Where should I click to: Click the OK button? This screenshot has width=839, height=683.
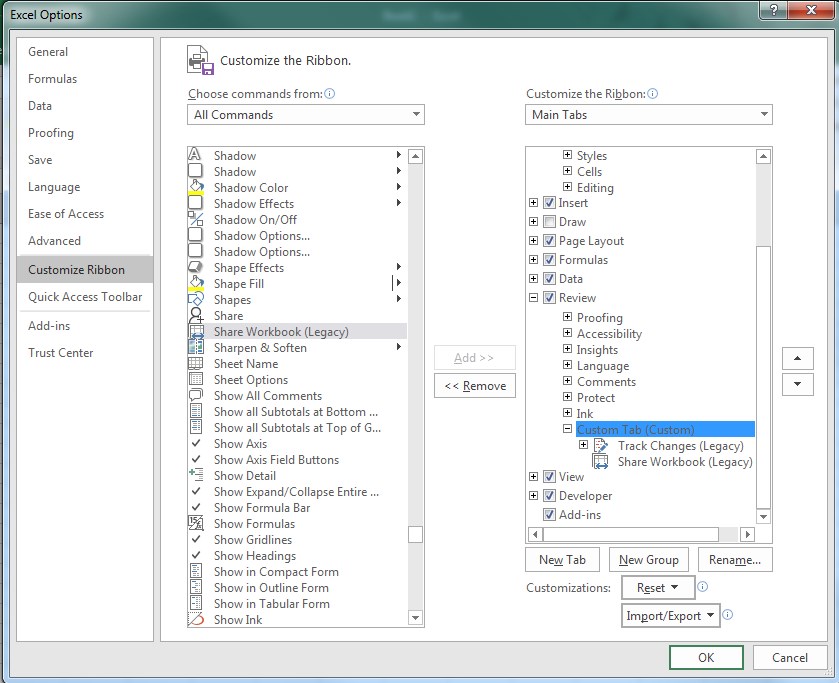coord(706,657)
